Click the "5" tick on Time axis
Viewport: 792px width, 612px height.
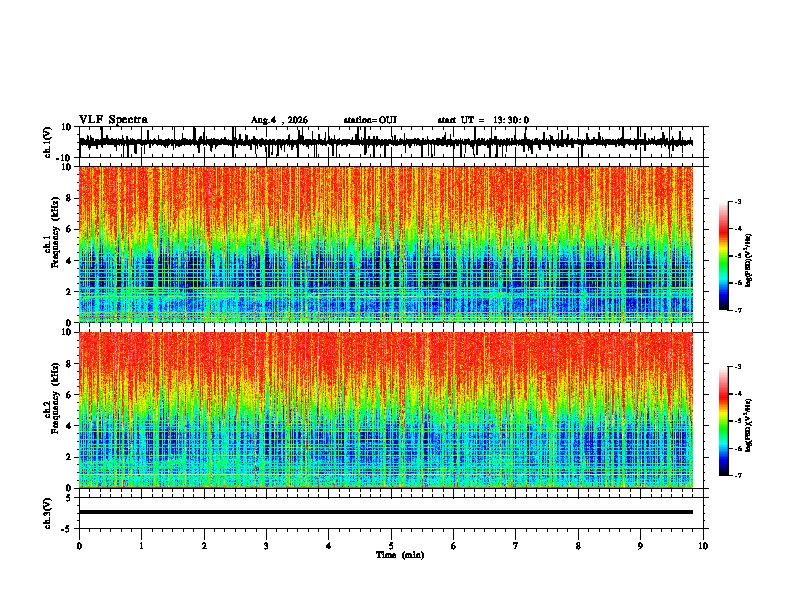coord(391,546)
